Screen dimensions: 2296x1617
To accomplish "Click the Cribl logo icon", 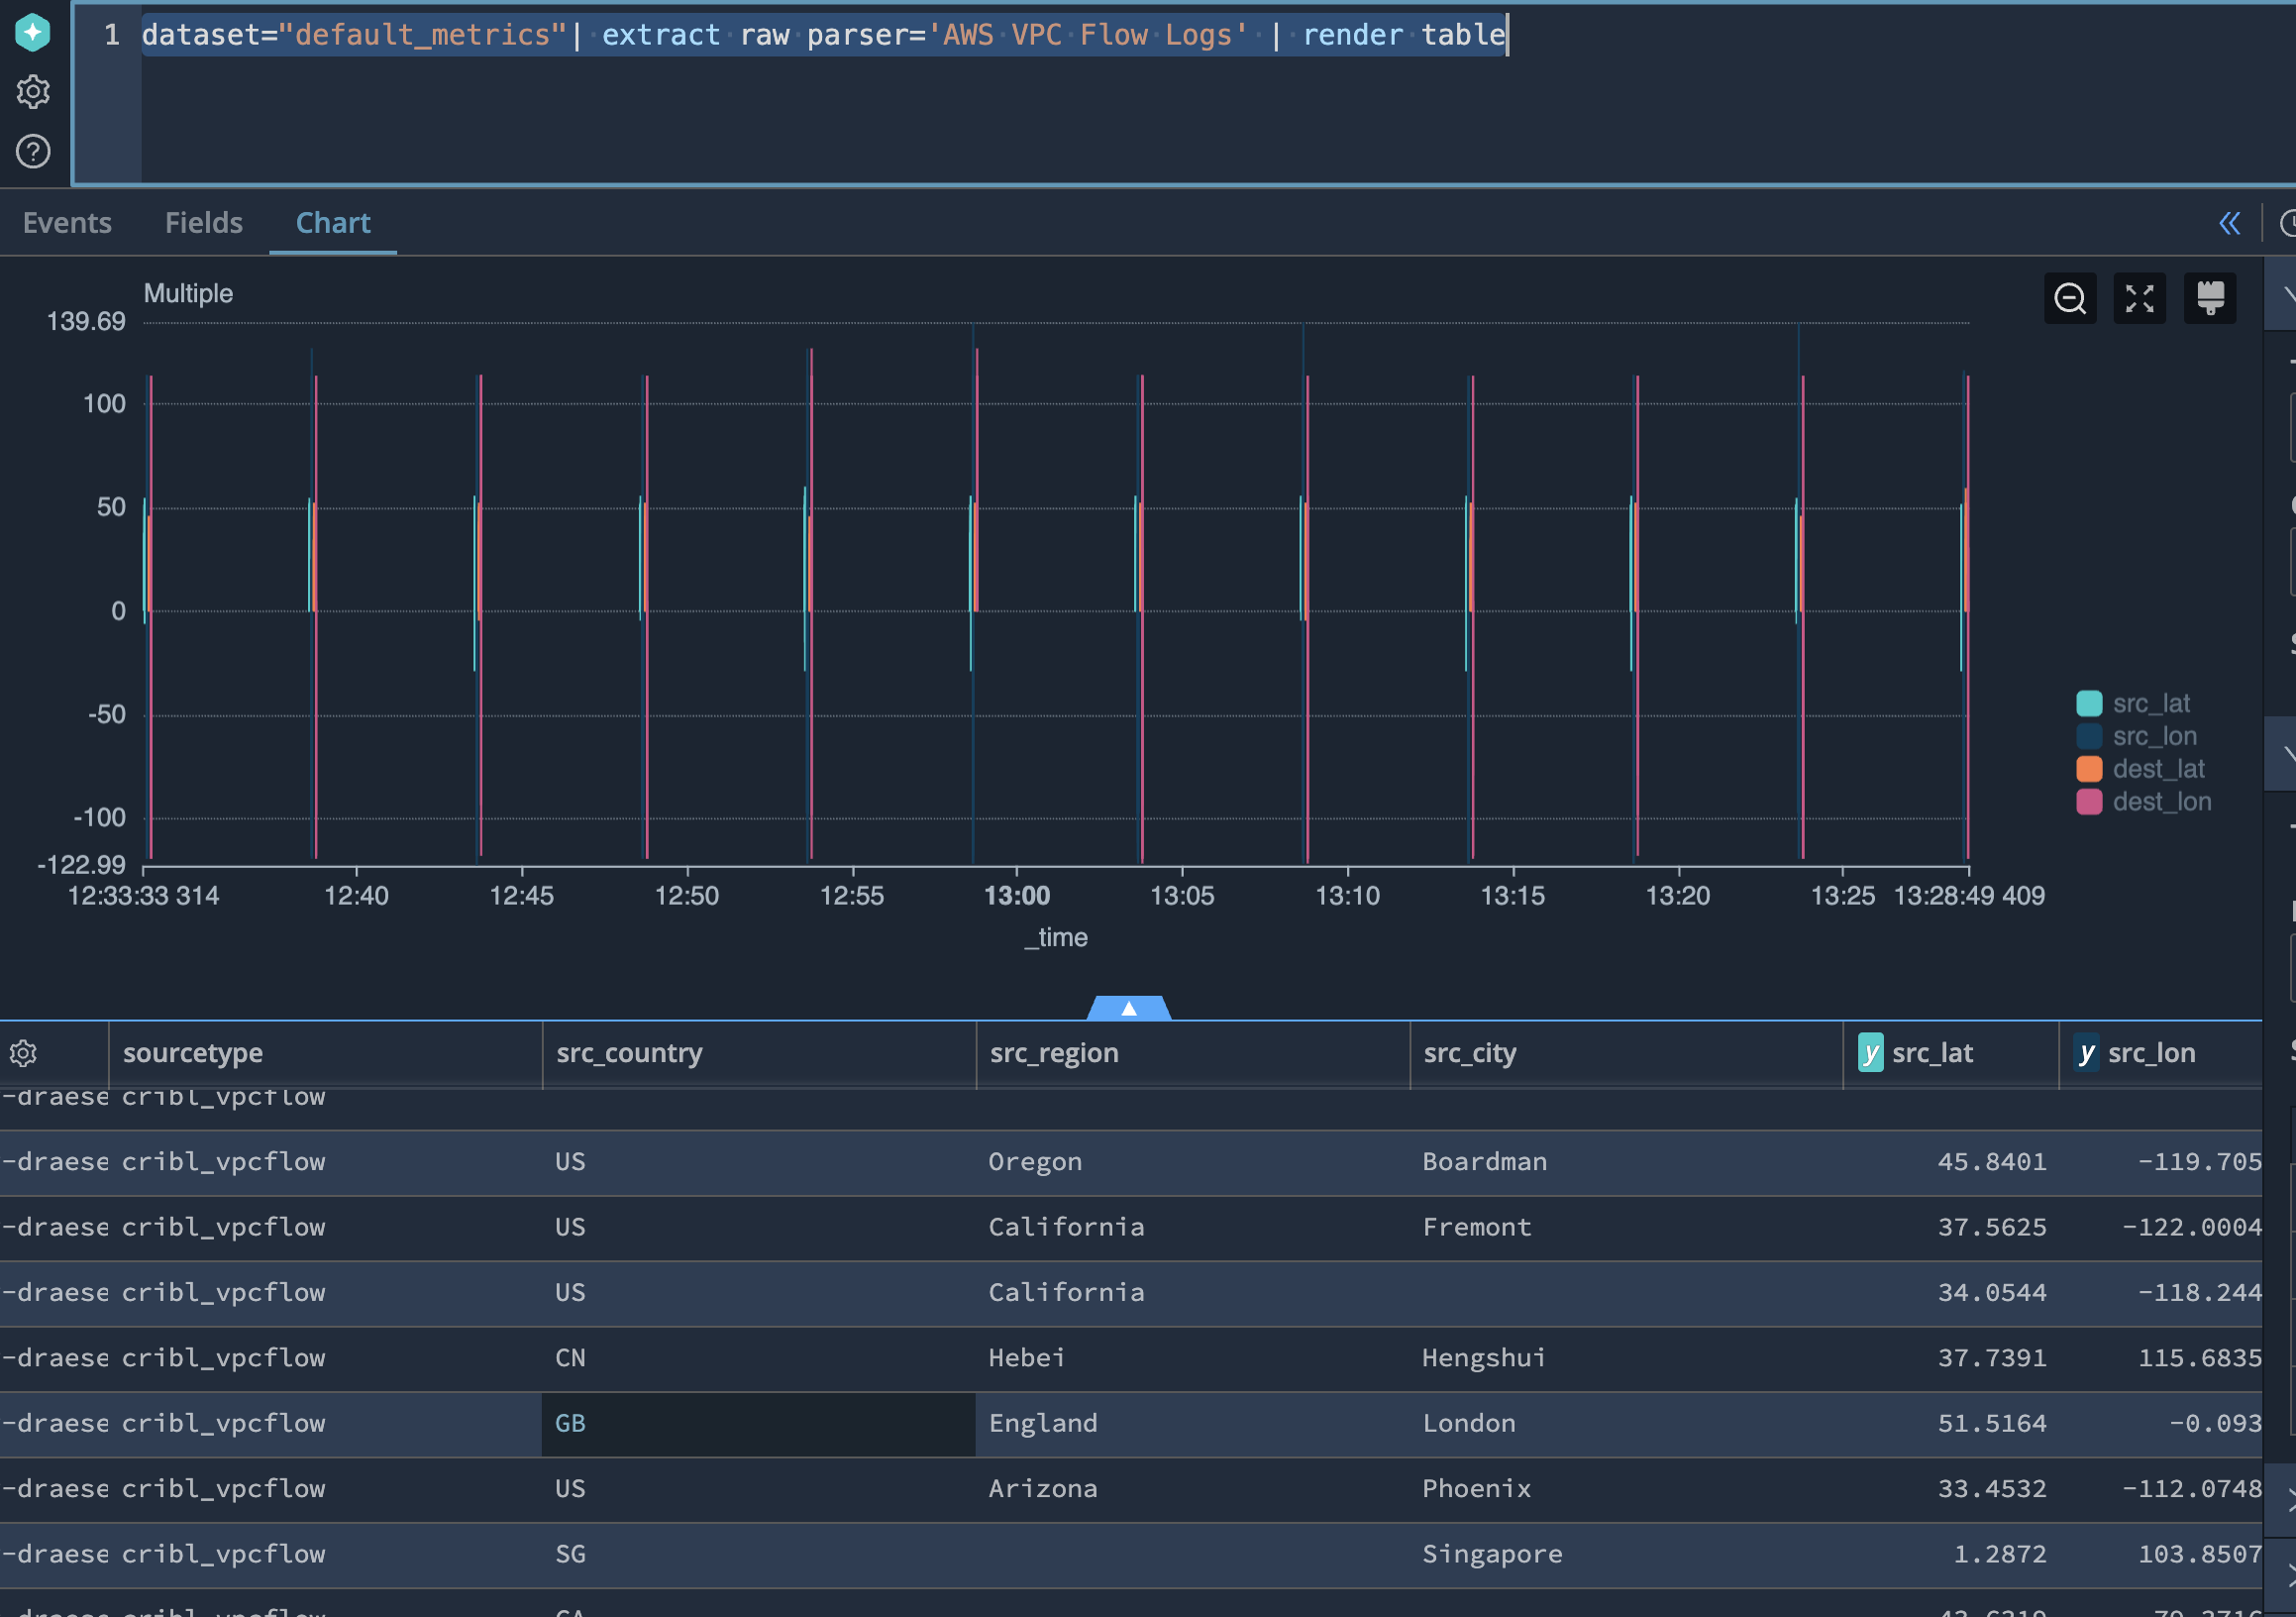I will coord(33,32).
